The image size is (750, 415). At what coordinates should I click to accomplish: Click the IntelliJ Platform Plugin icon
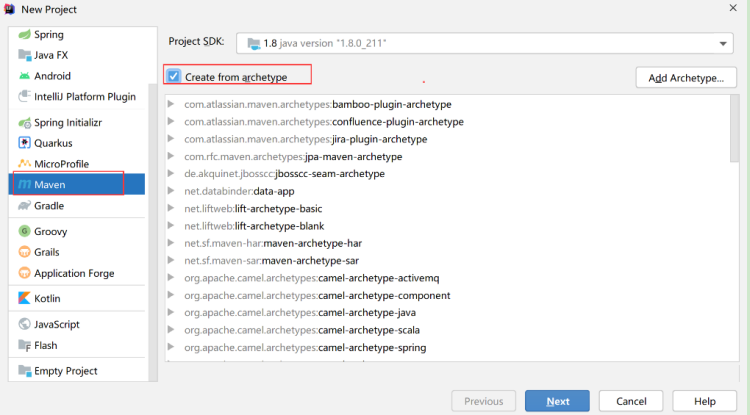24,97
